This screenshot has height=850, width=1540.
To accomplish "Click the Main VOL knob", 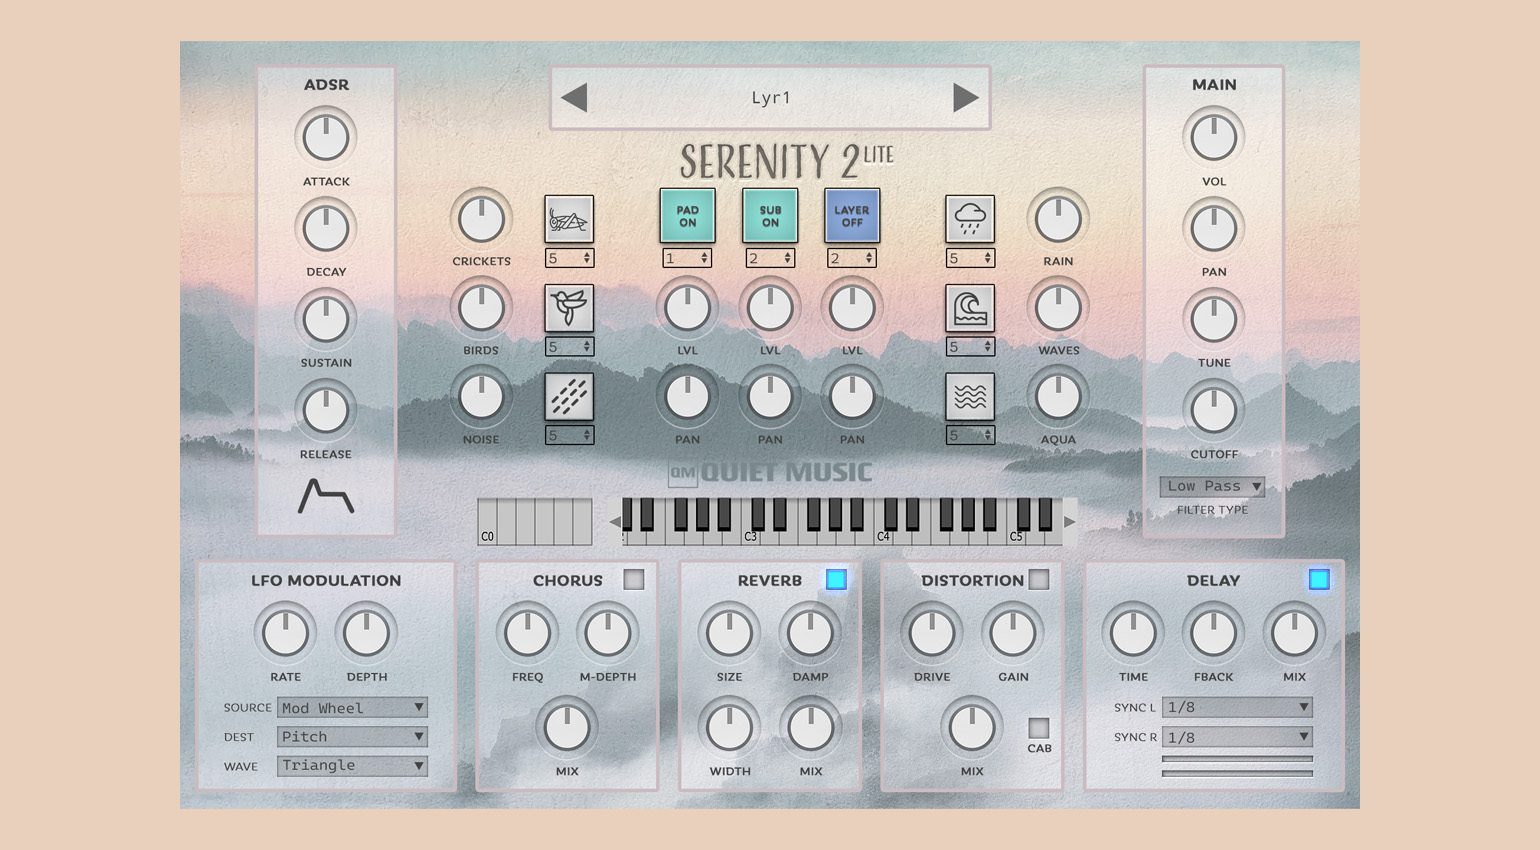I will (x=1214, y=137).
